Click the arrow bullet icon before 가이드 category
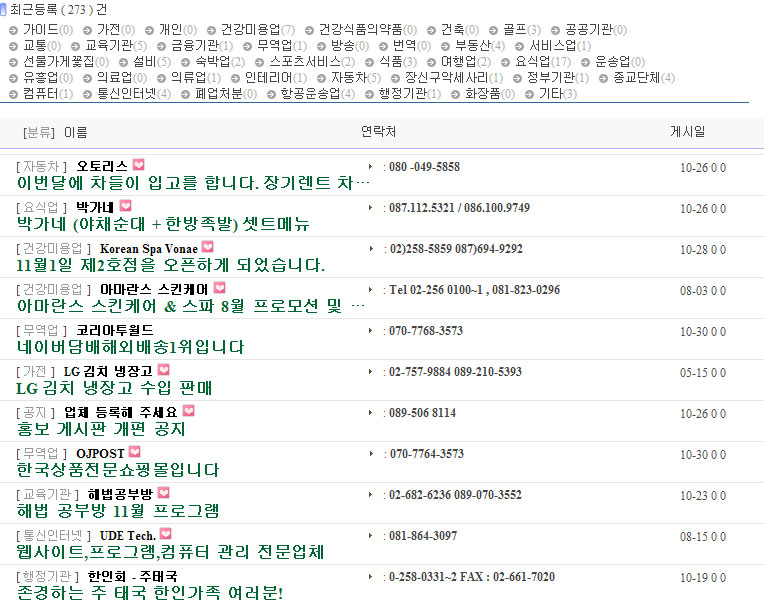Image resolution: width=764 pixels, height=604 pixels. [x=14, y=30]
